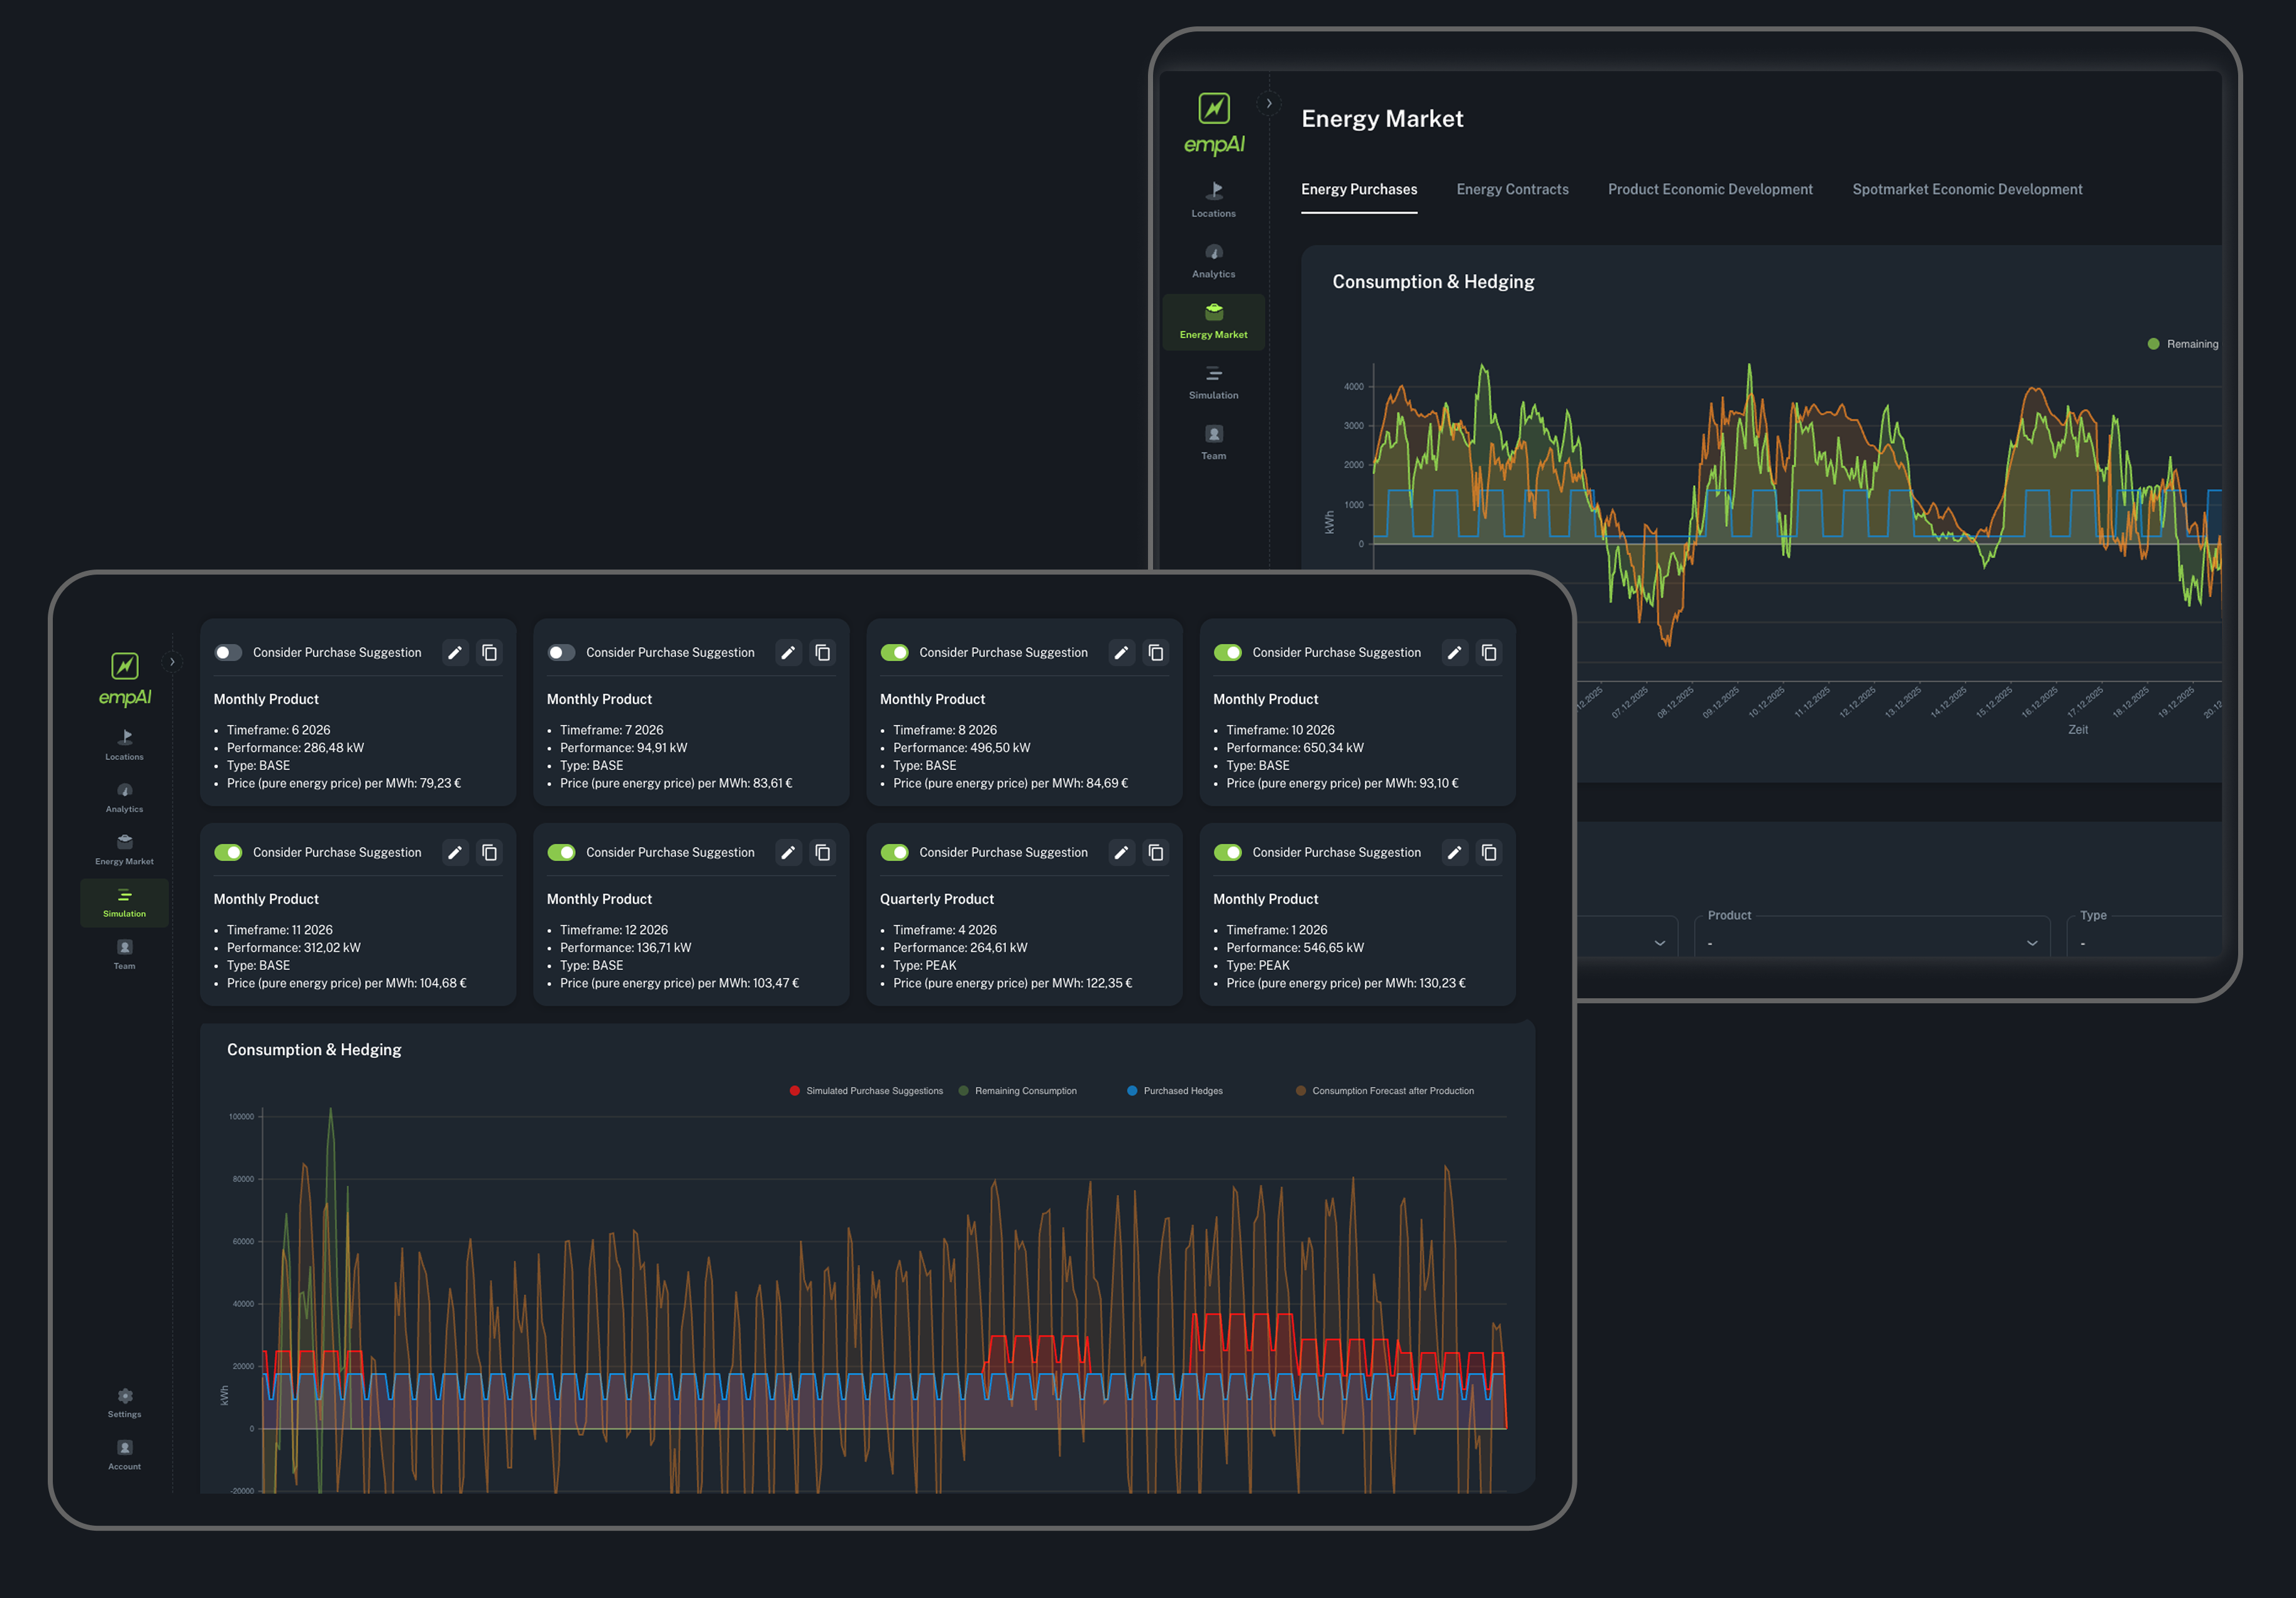Toggle Purchased Hedges legend entry

click(1175, 1091)
